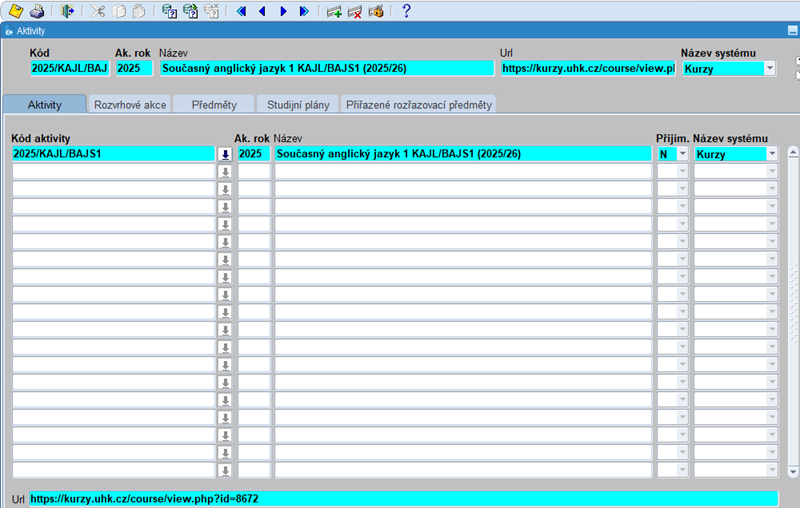The height and width of the screenshot is (508, 800).
Task: Open Help with the question mark icon
Action: pyautogui.click(x=406, y=11)
